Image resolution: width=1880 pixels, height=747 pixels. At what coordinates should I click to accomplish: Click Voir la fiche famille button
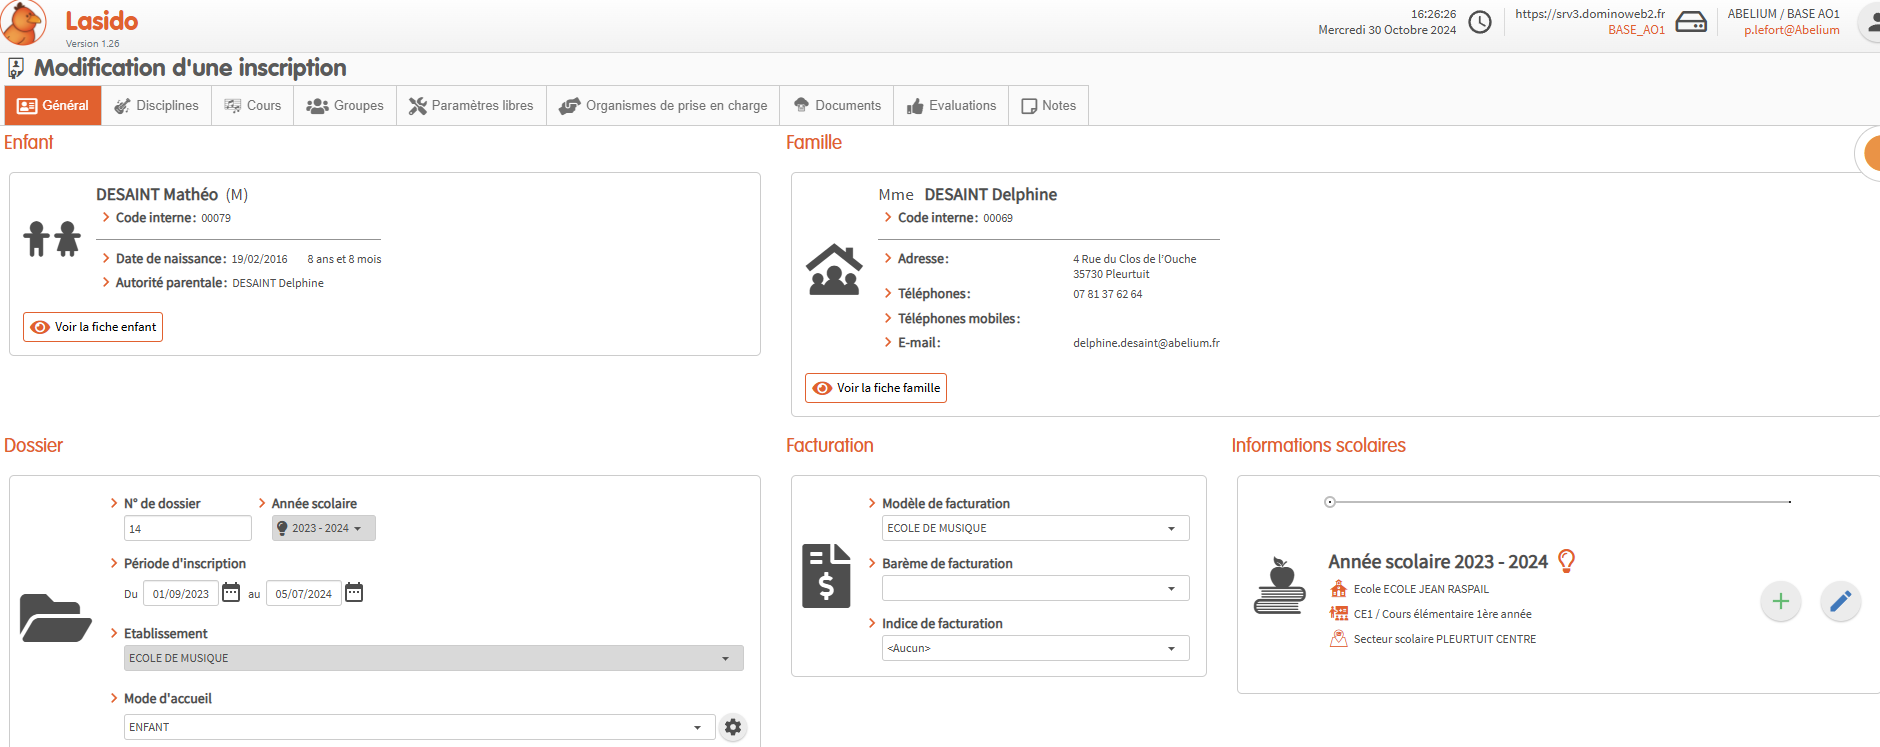point(876,388)
